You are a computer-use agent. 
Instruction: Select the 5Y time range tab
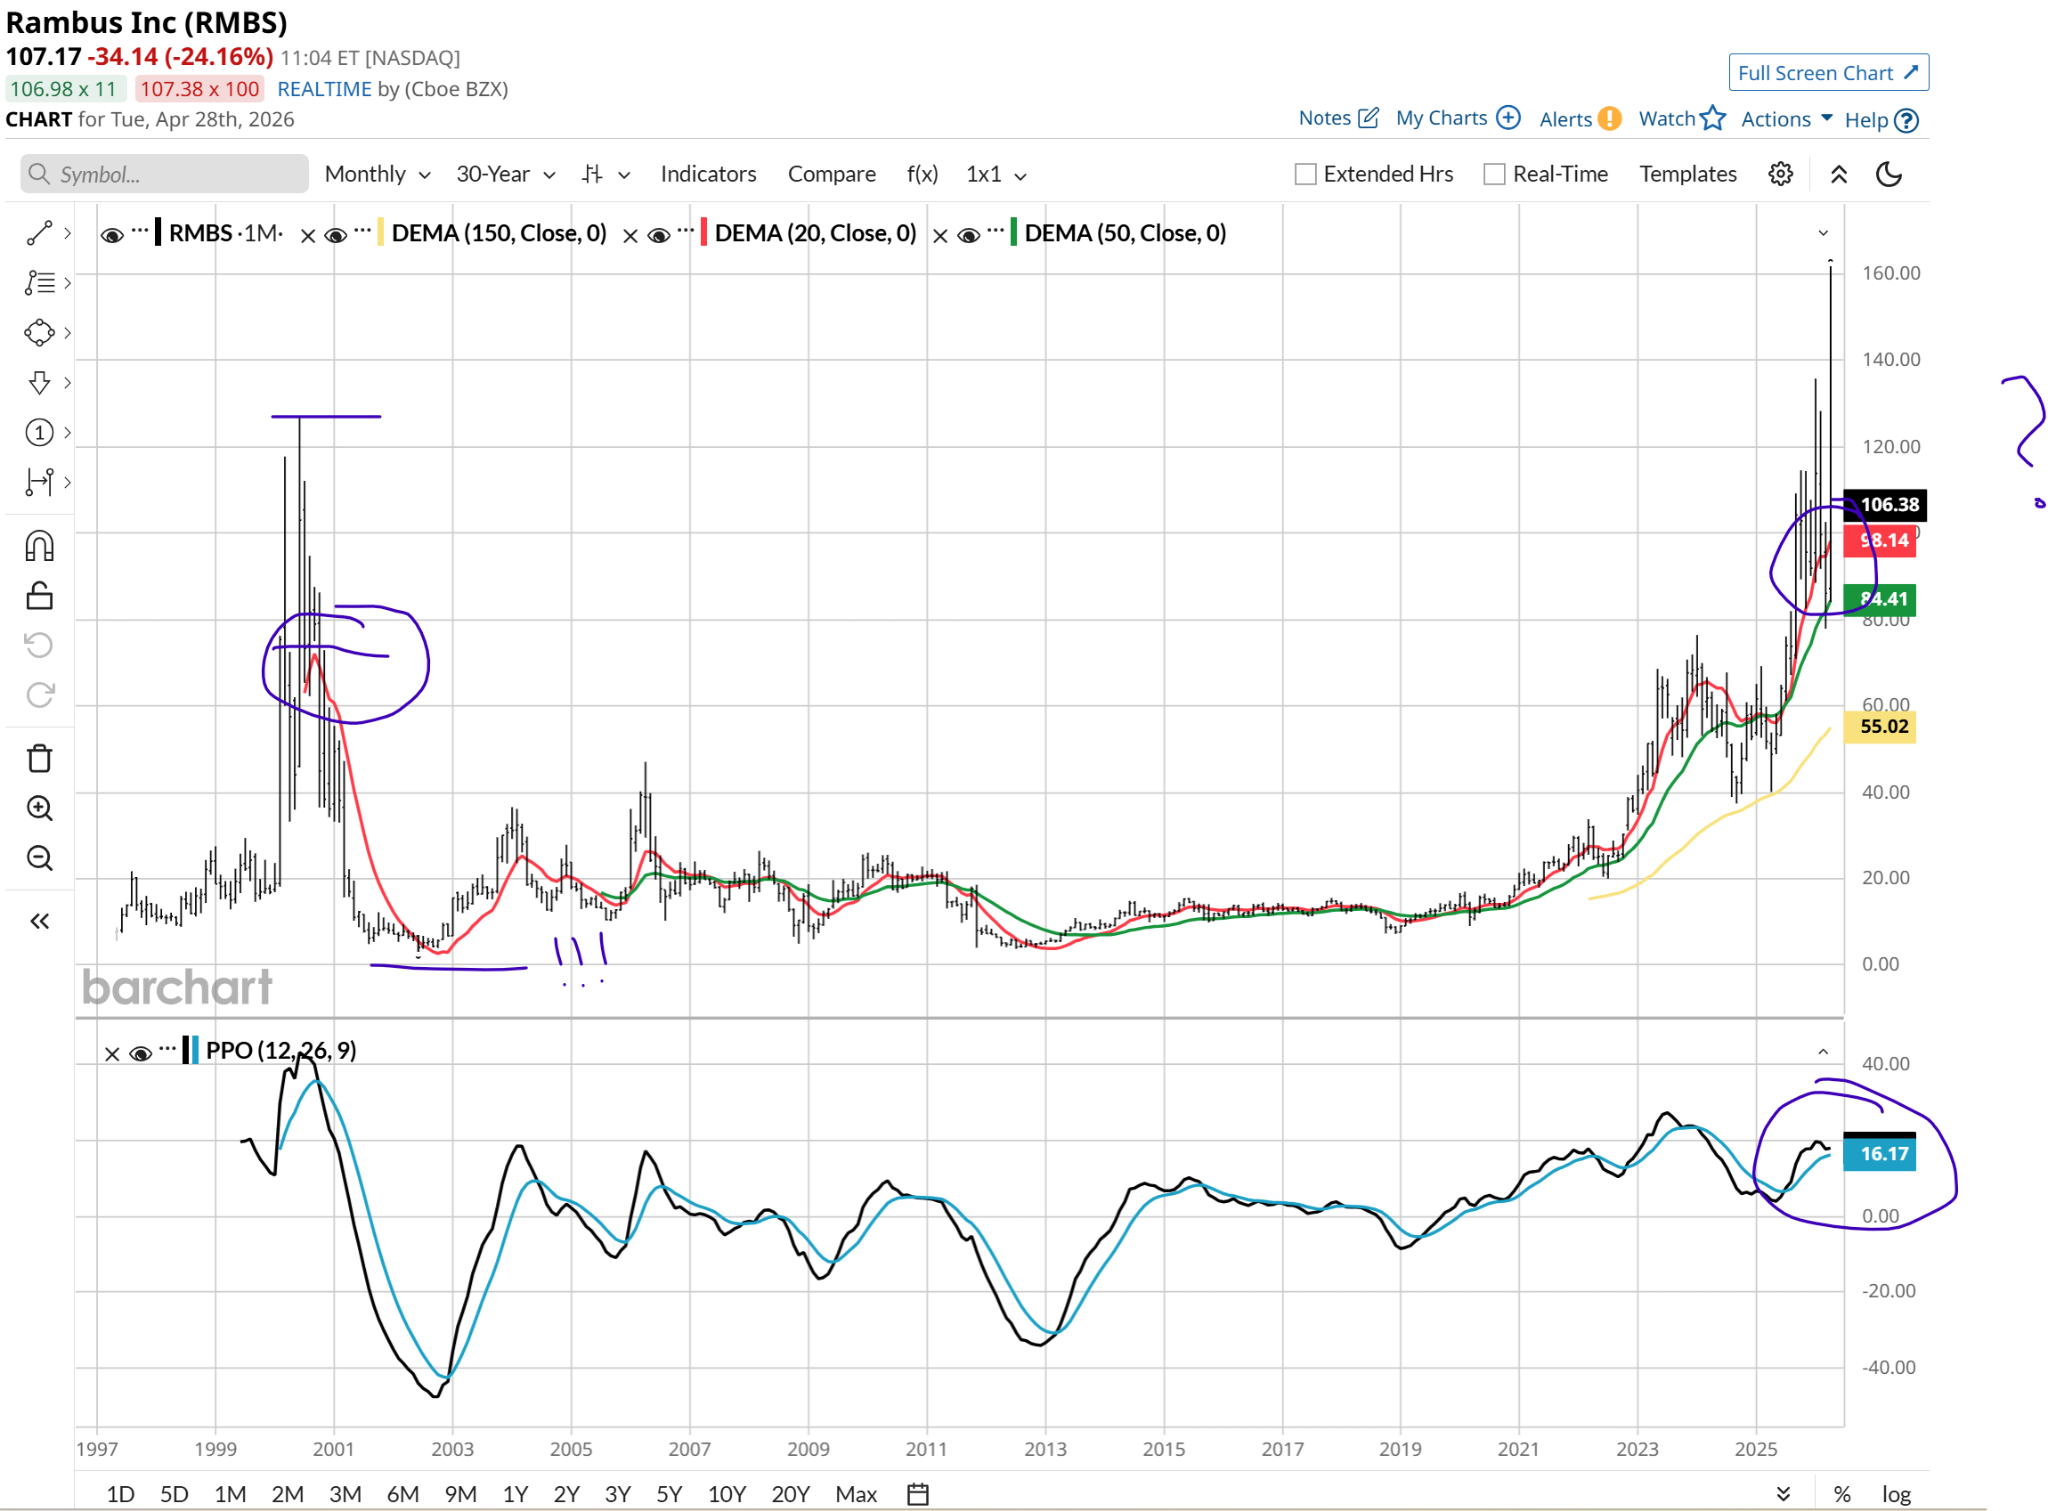pyautogui.click(x=668, y=1493)
